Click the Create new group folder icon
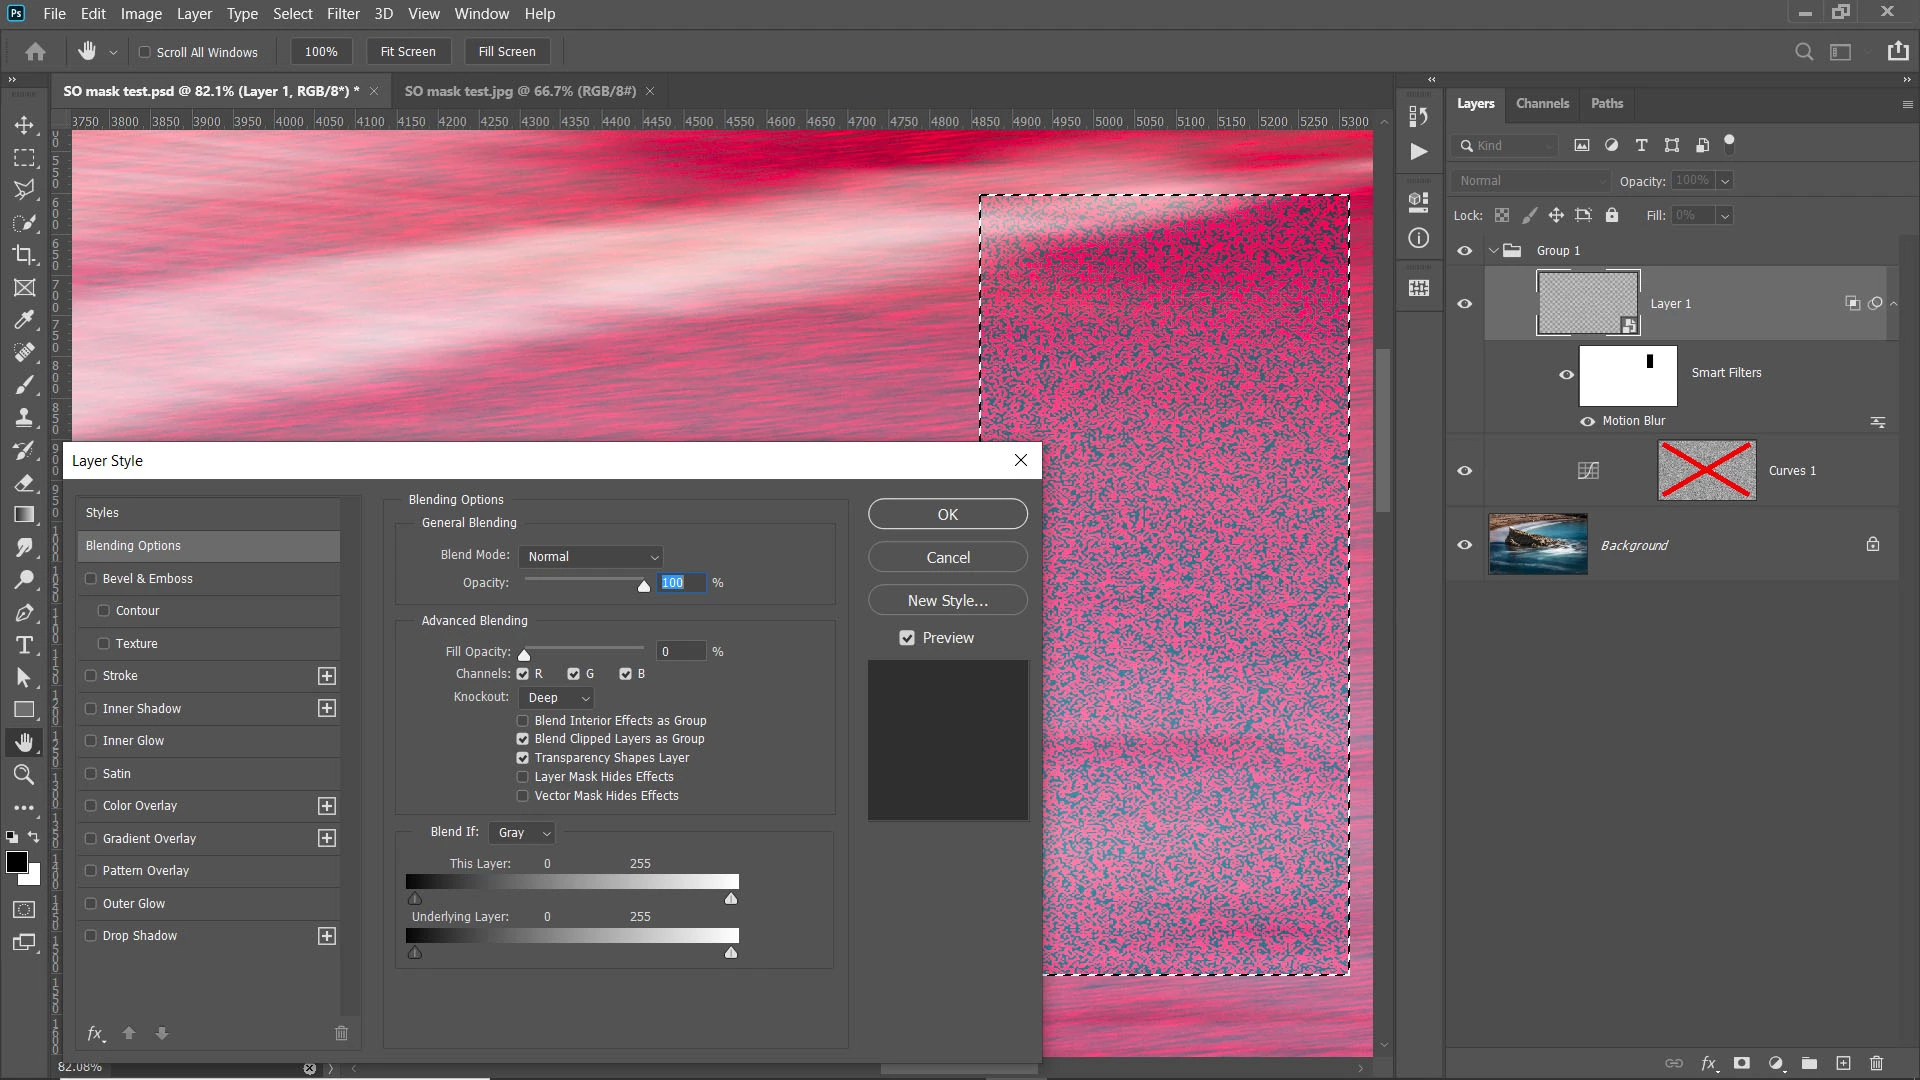The image size is (1920, 1080). pos(1809,1063)
